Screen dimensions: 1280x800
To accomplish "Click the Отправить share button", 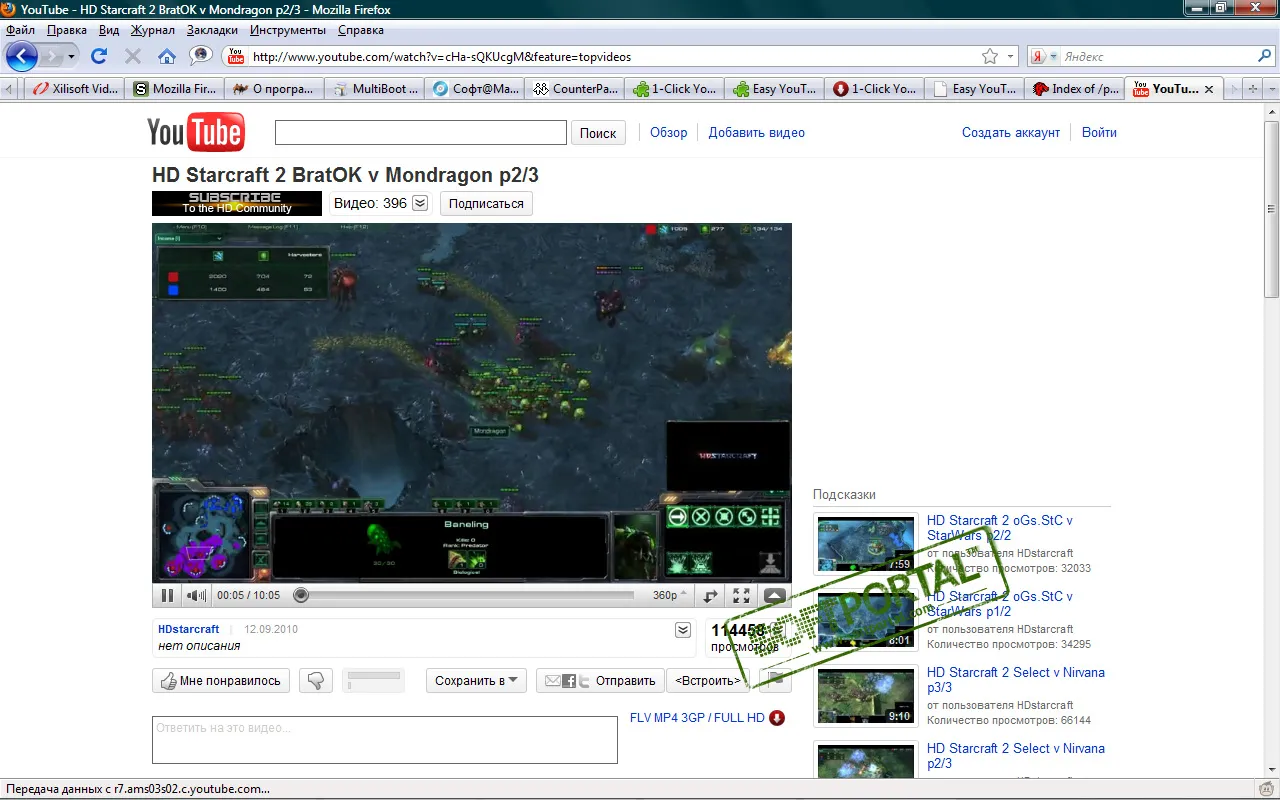I will pos(625,681).
